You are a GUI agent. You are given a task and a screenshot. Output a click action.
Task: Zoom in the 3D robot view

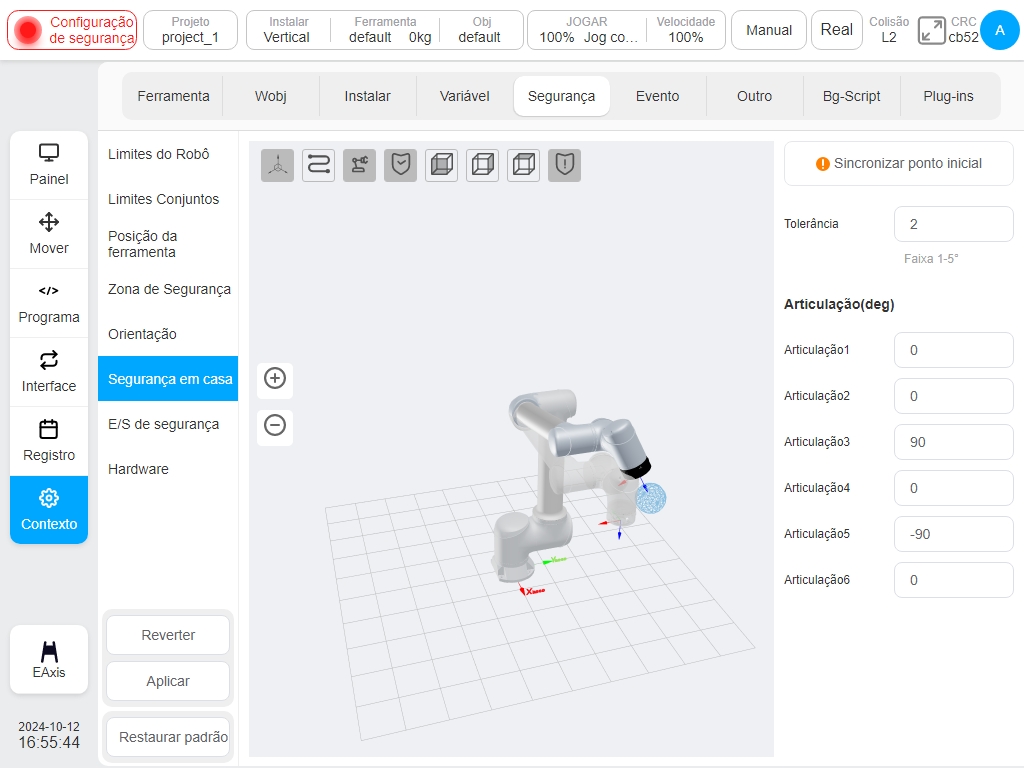[275, 378]
